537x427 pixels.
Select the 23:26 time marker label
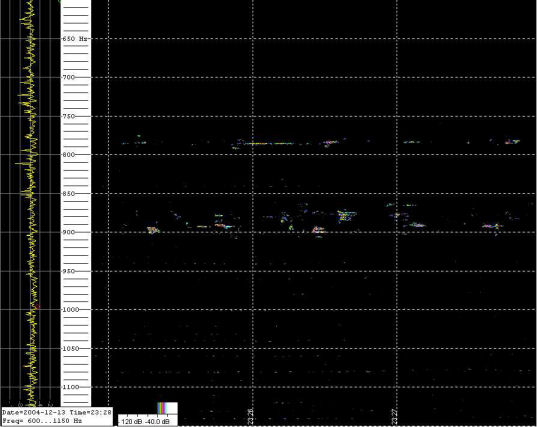(250, 416)
